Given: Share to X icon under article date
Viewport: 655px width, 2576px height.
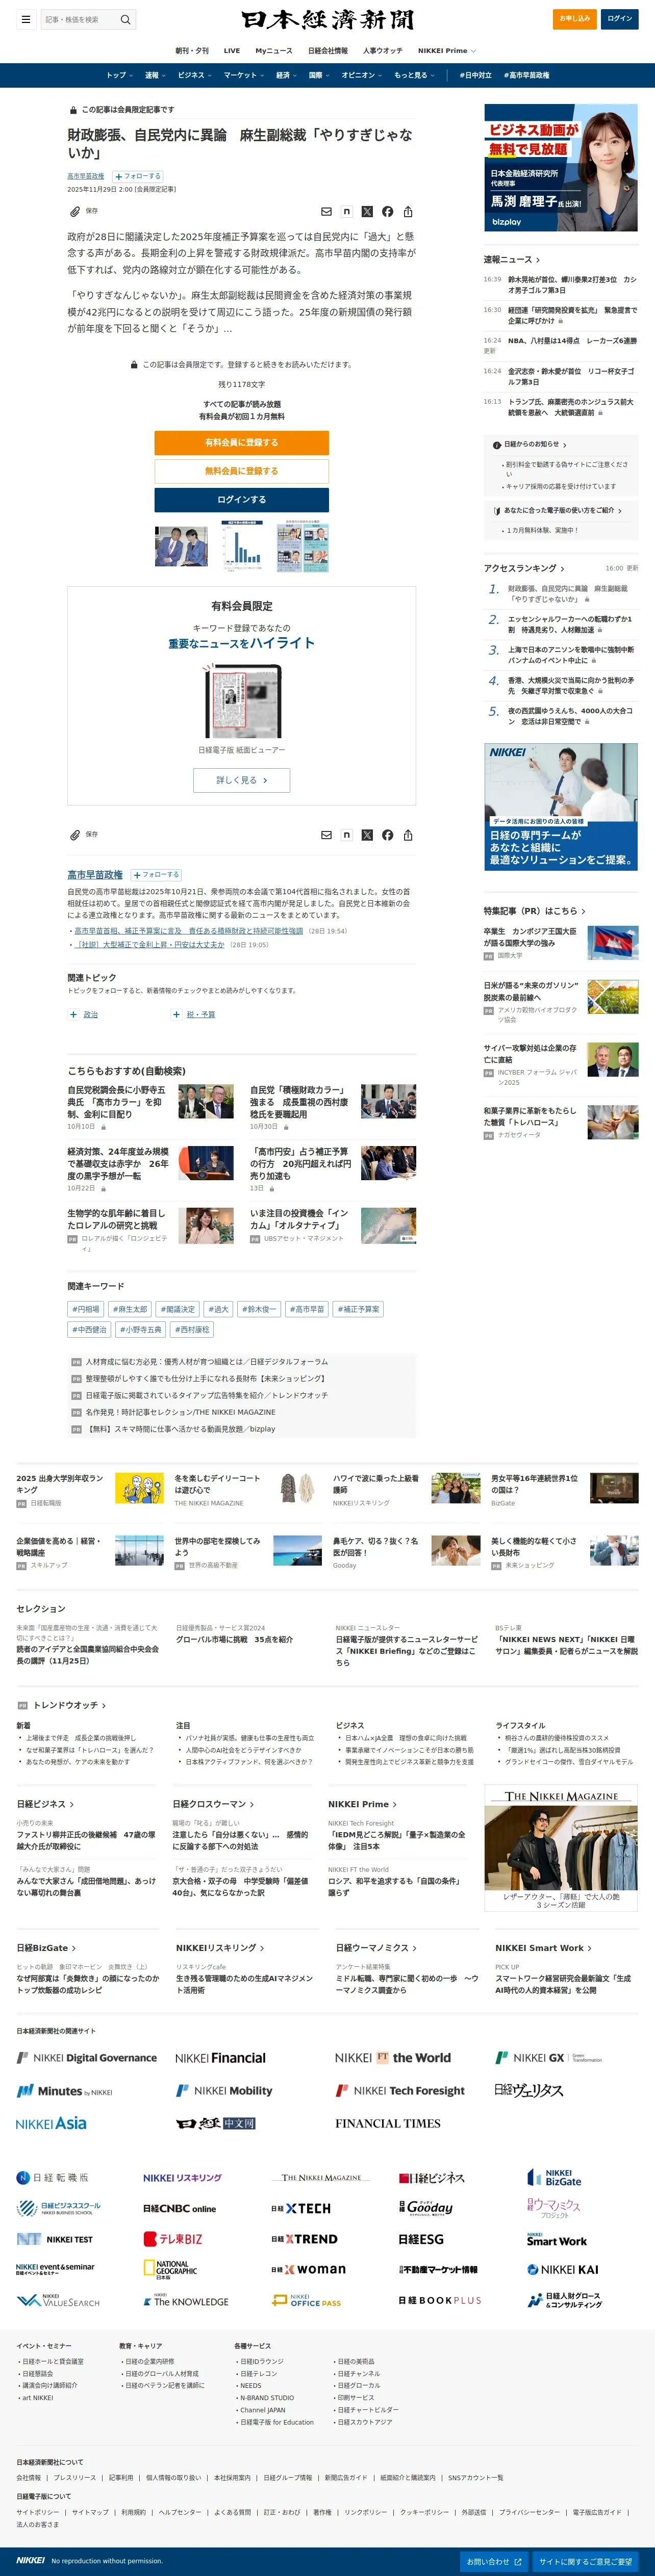Looking at the screenshot, I should point(367,211).
